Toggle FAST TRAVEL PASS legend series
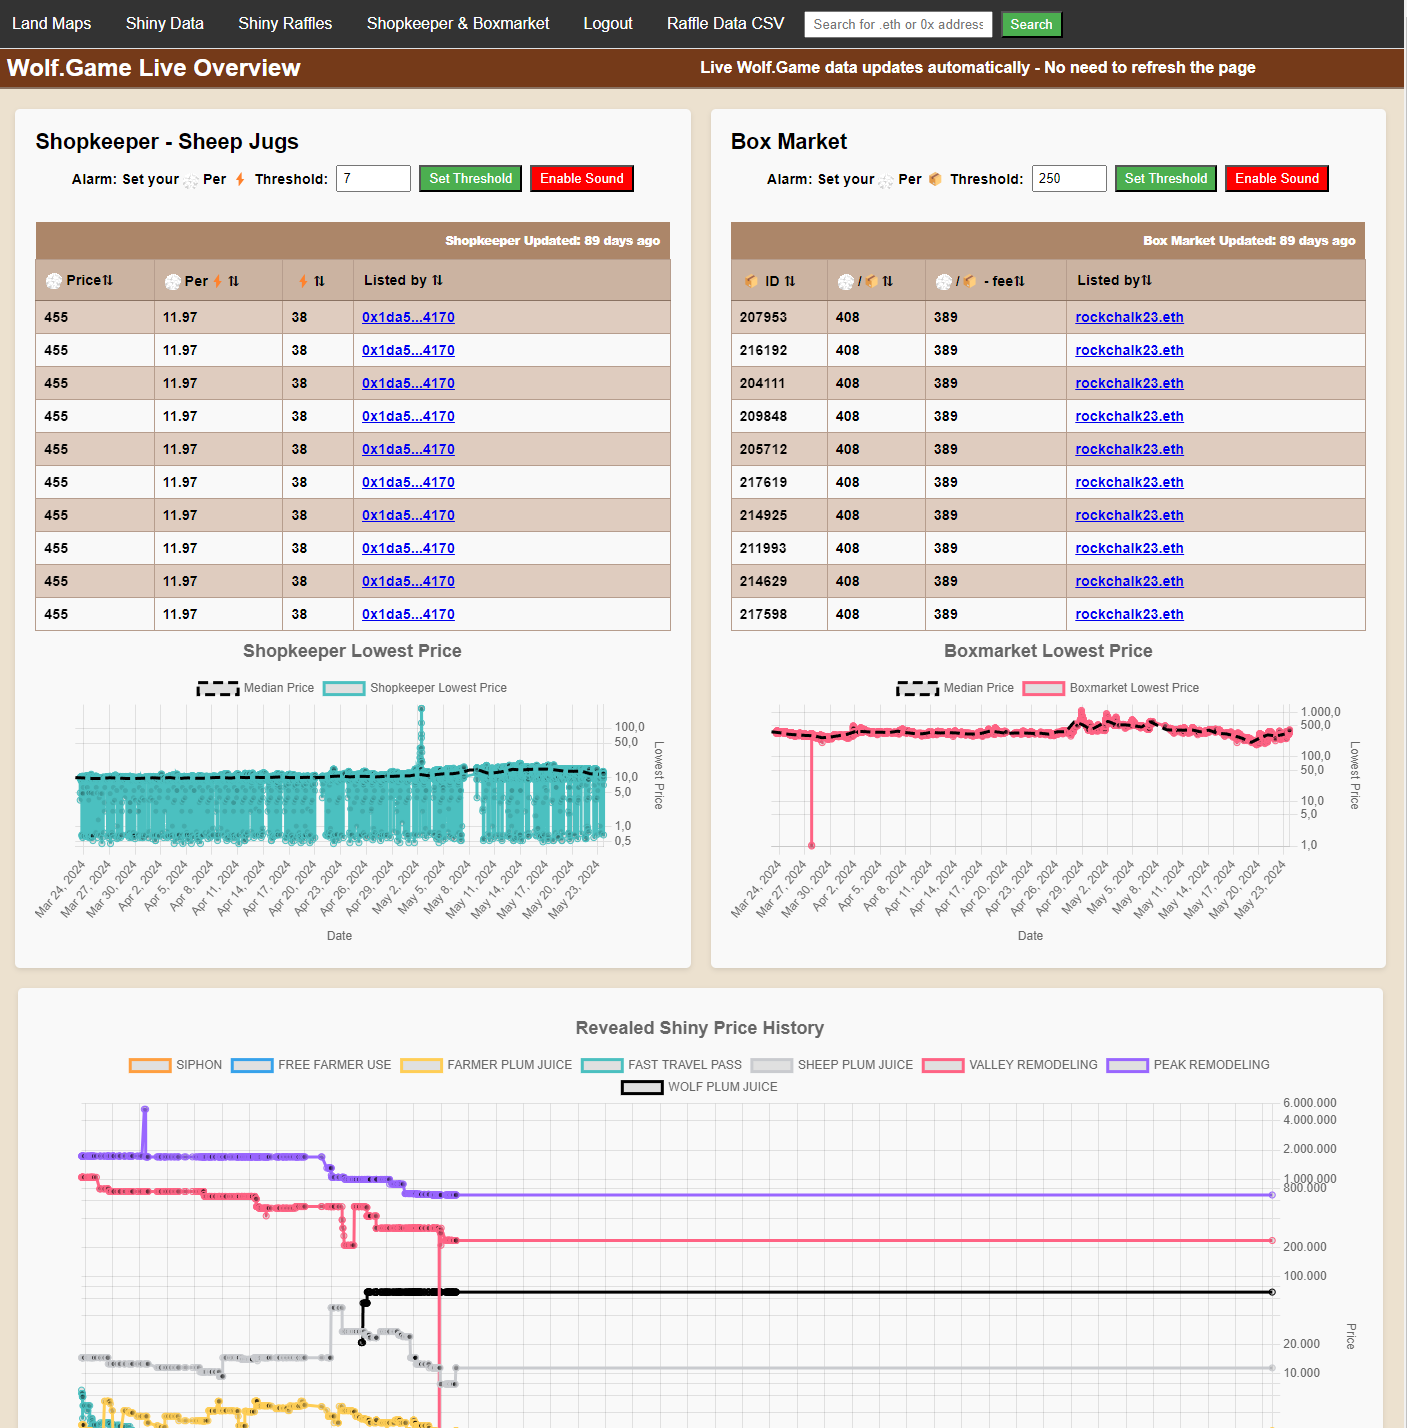 [x=661, y=1065]
